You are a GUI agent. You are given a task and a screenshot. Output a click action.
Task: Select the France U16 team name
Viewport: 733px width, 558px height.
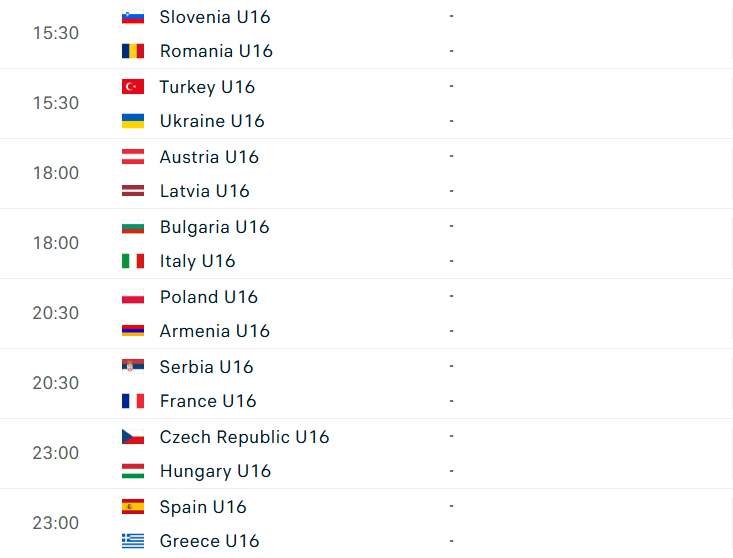click(208, 401)
